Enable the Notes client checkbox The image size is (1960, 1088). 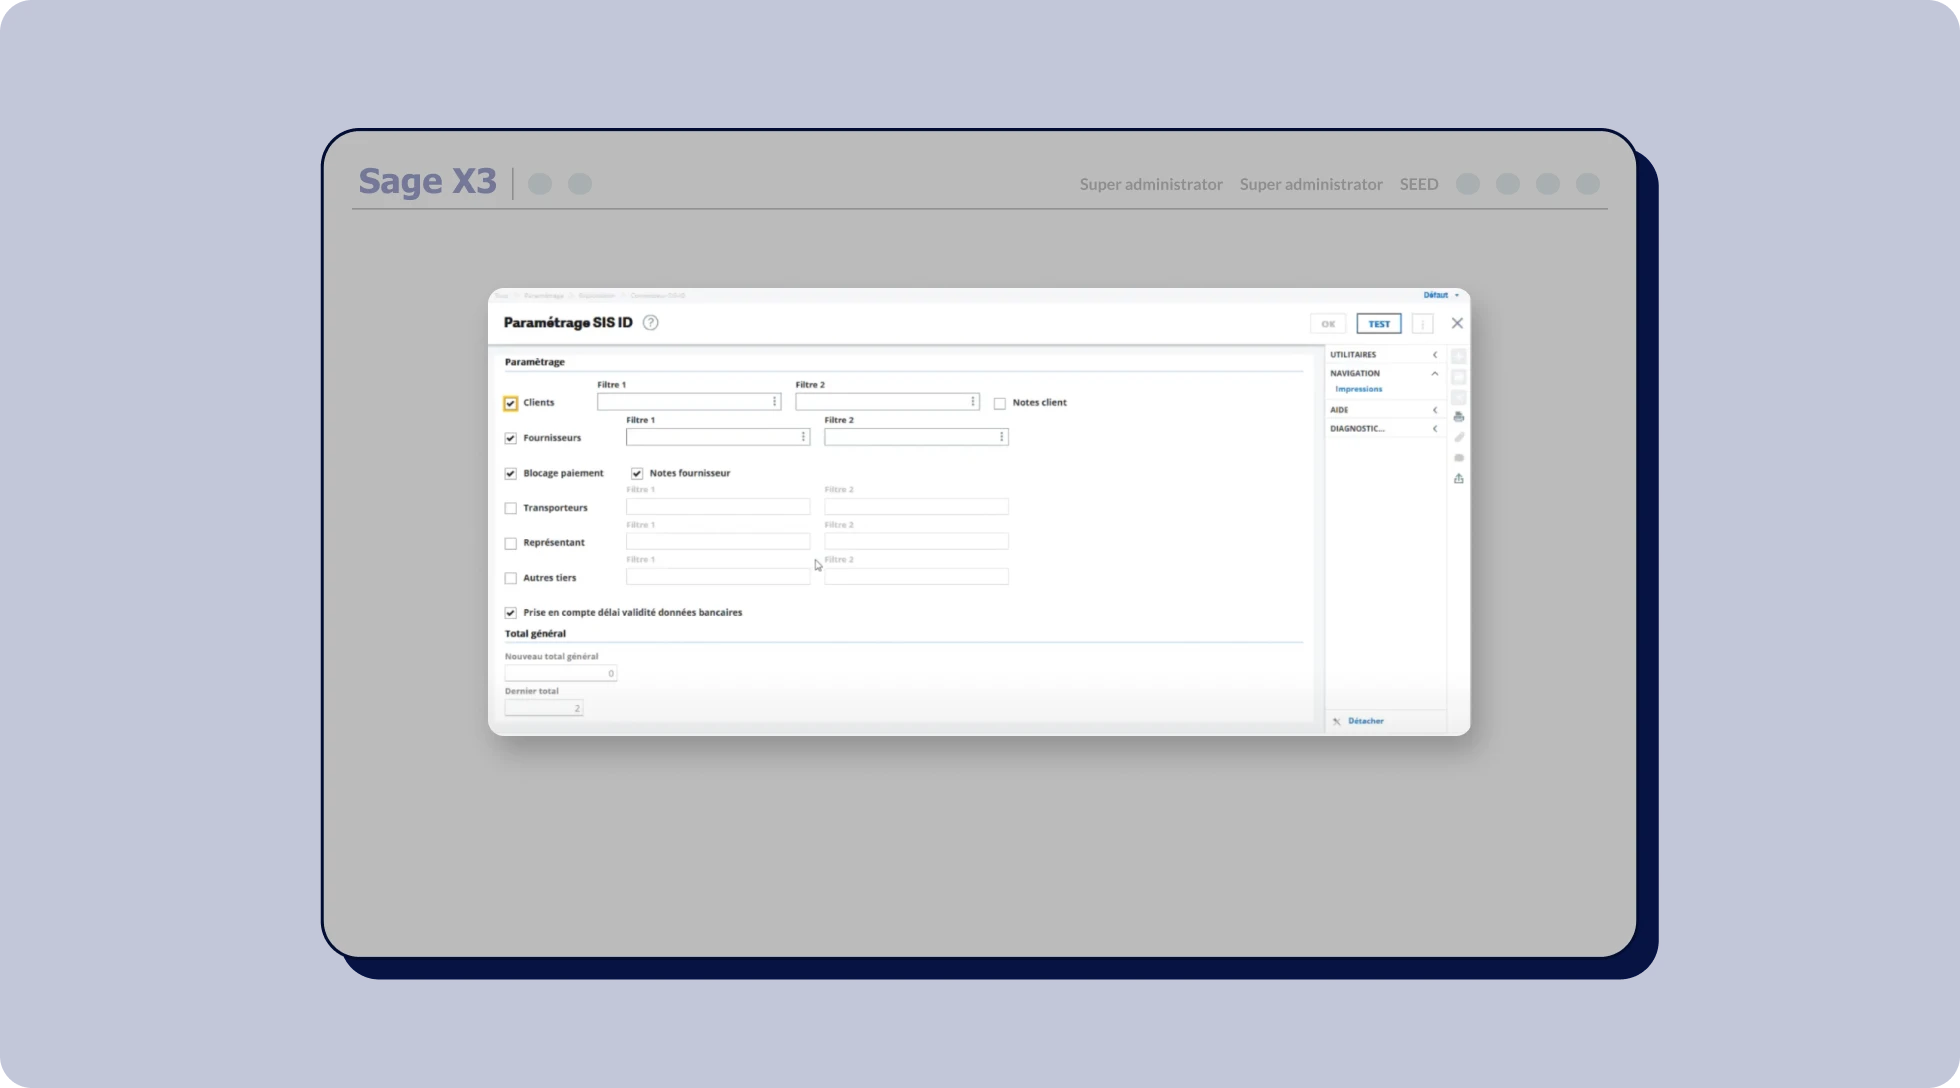click(x=999, y=403)
